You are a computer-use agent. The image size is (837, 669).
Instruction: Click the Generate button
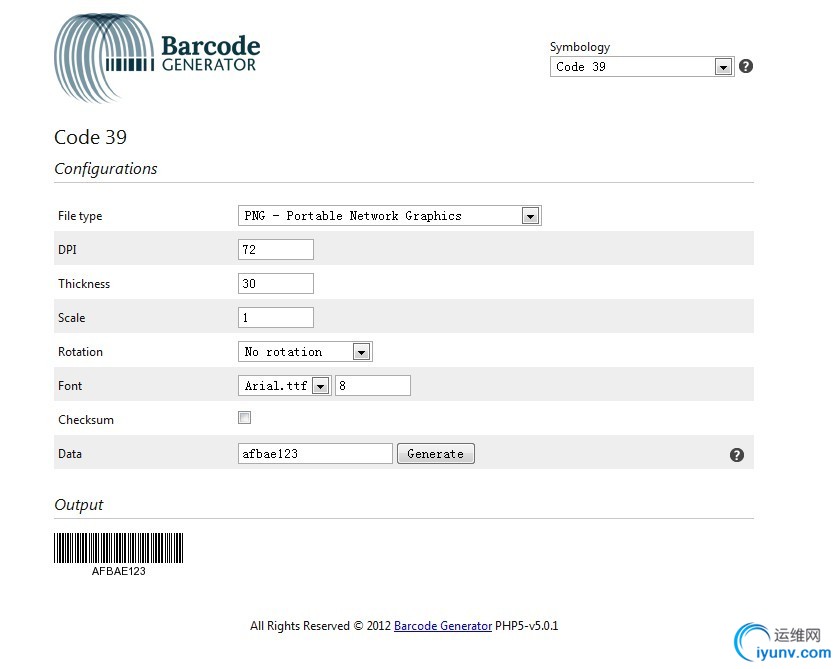click(436, 454)
